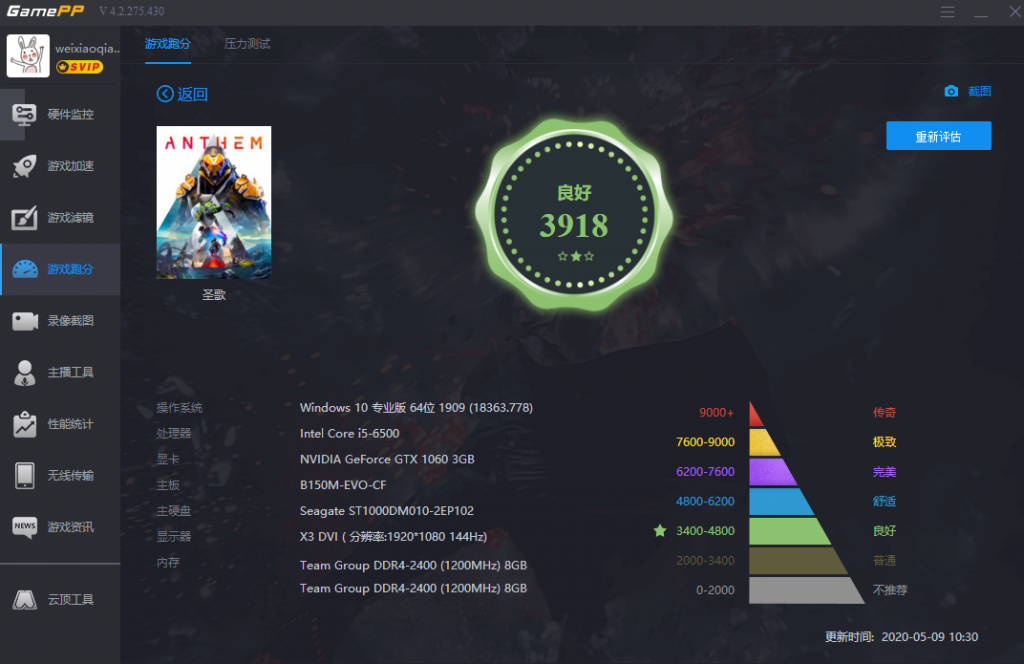Open the 录像截图 camcorder icon

25,321
